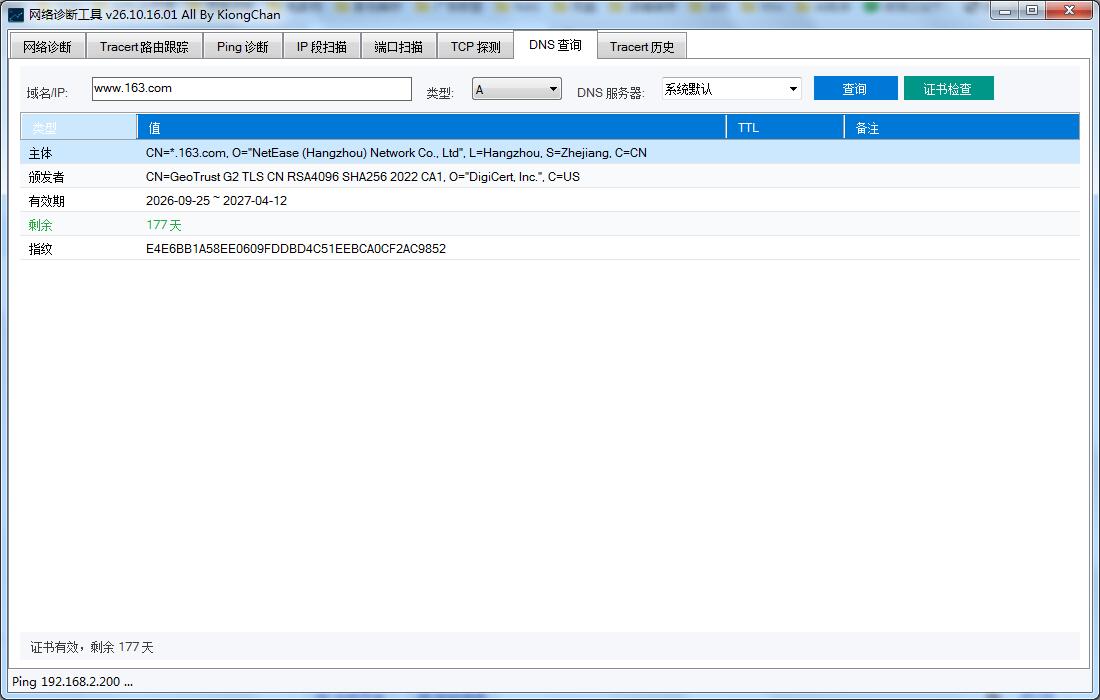The width and height of the screenshot is (1100, 700).
Task: Click the 备注 column header
Action: click(962, 128)
